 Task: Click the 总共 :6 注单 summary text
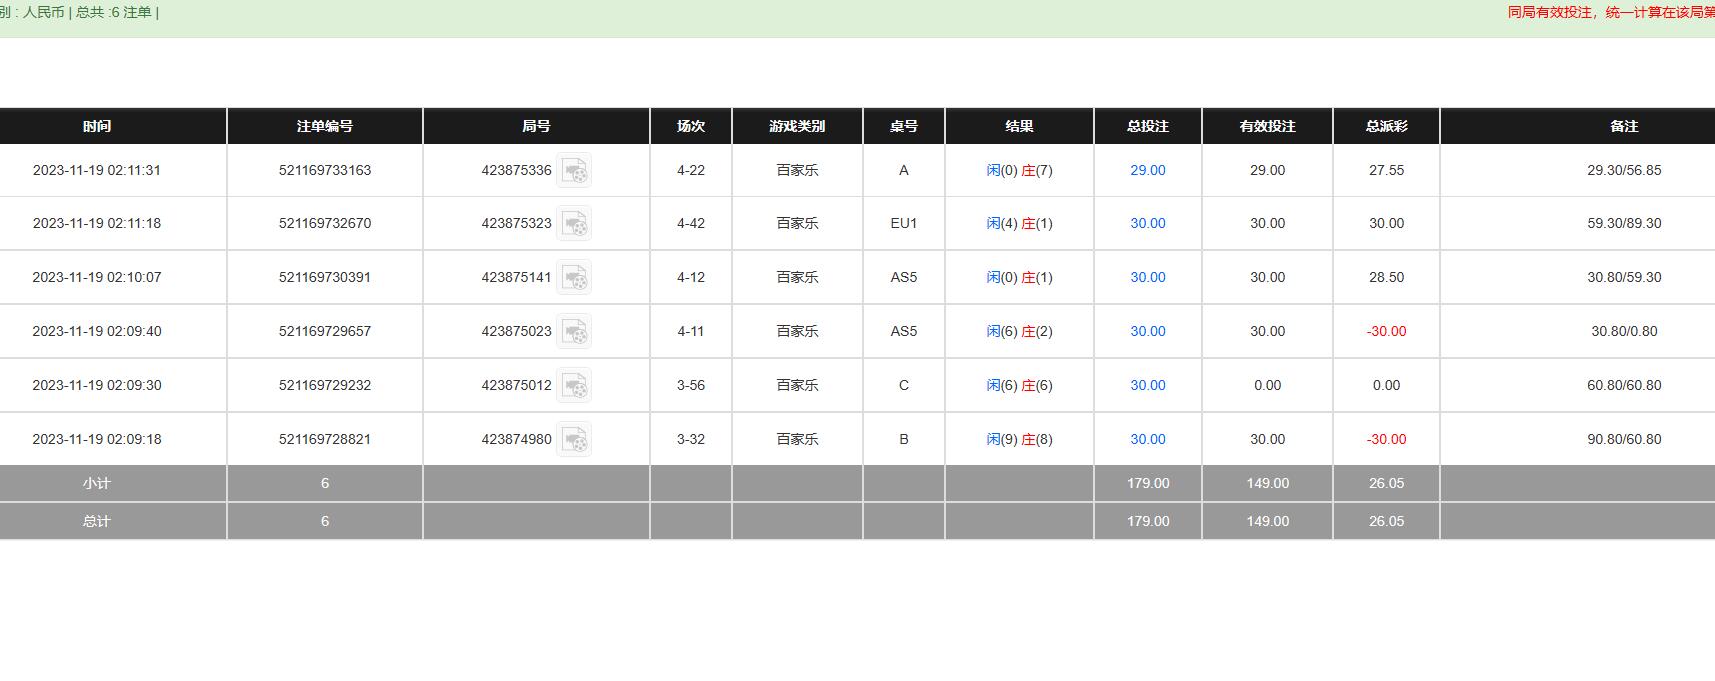[113, 12]
